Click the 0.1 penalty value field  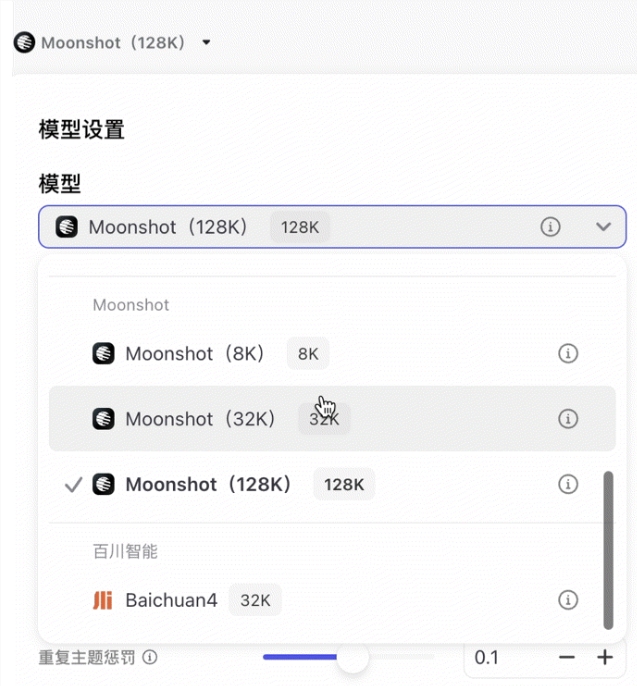[505, 657]
